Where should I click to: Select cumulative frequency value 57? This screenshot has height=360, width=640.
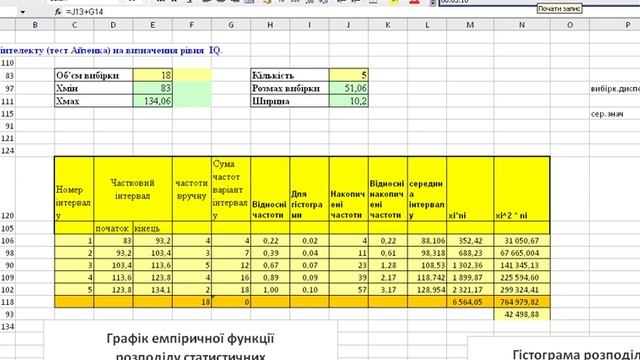point(349,290)
